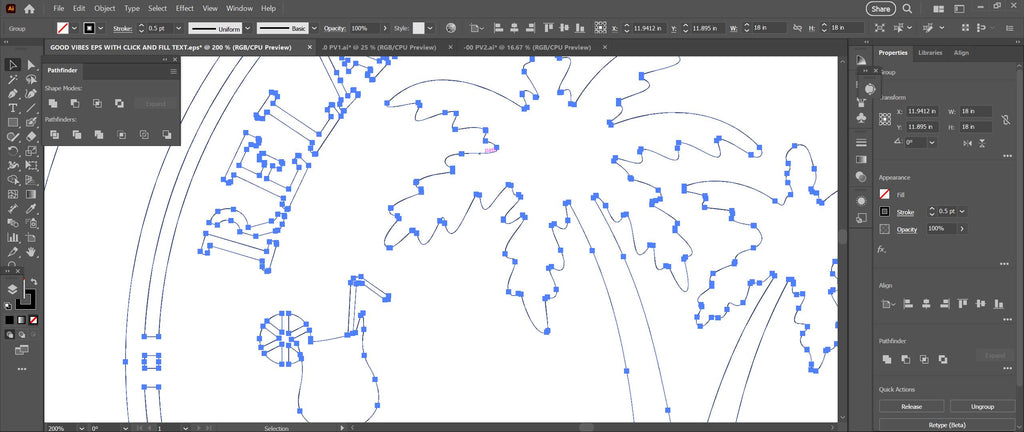This screenshot has height=432, width=1024.
Task: Activate the Curvature tool
Action: (x=31, y=93)
